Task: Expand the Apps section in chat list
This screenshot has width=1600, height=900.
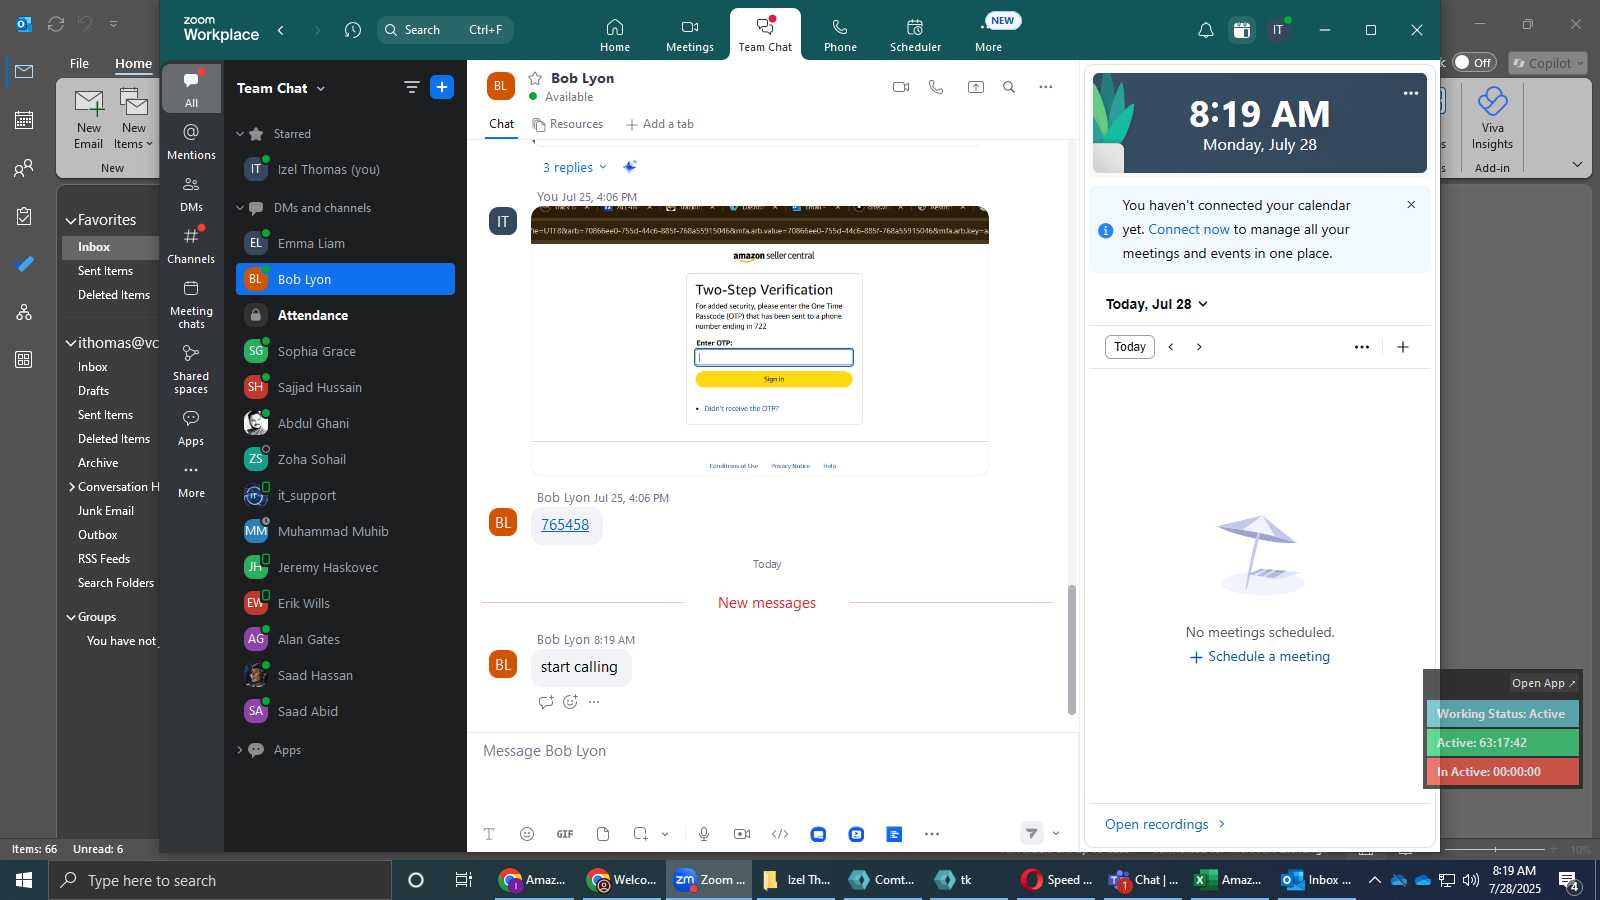Action: pos(240,750)
